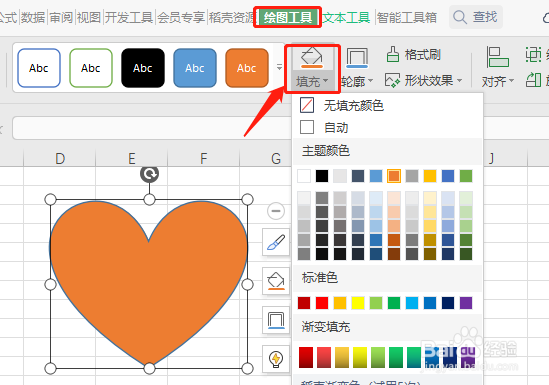Select column E header
Image resolution: width=549 pixels, height=385 pixels.
(132, 159)
